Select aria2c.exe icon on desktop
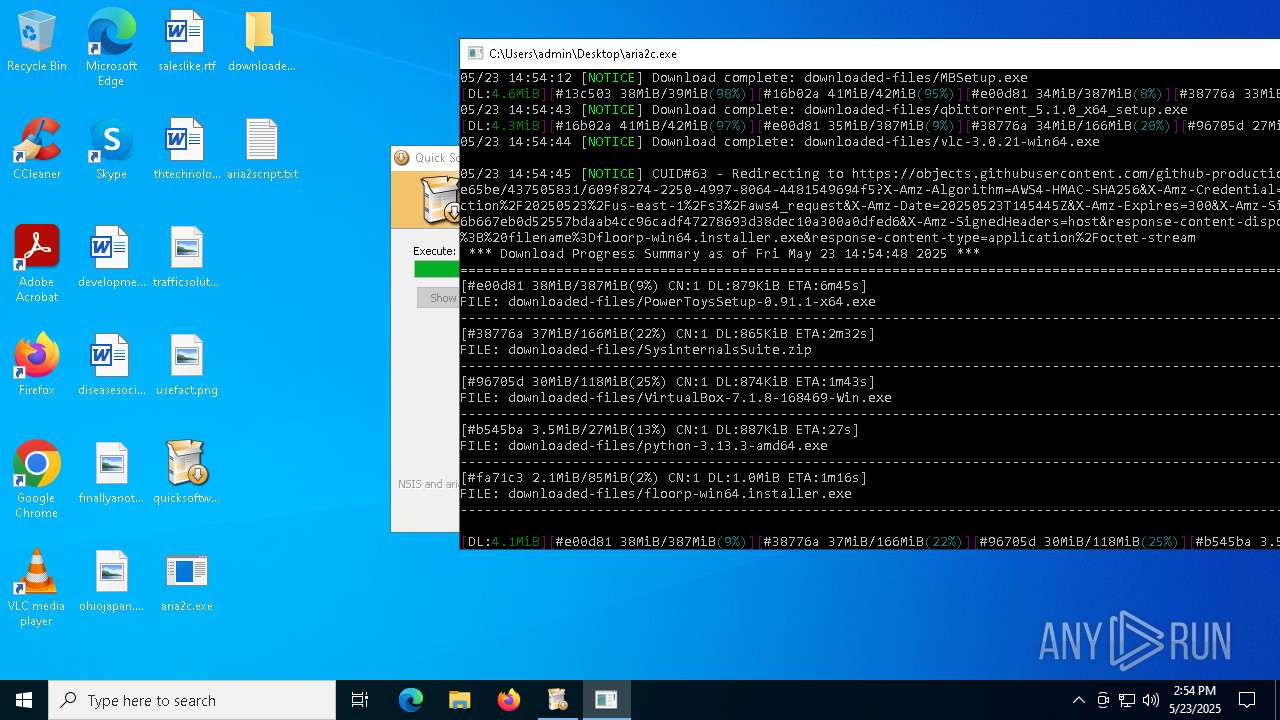The image size is (1280, 720). (x=186, y=582)
